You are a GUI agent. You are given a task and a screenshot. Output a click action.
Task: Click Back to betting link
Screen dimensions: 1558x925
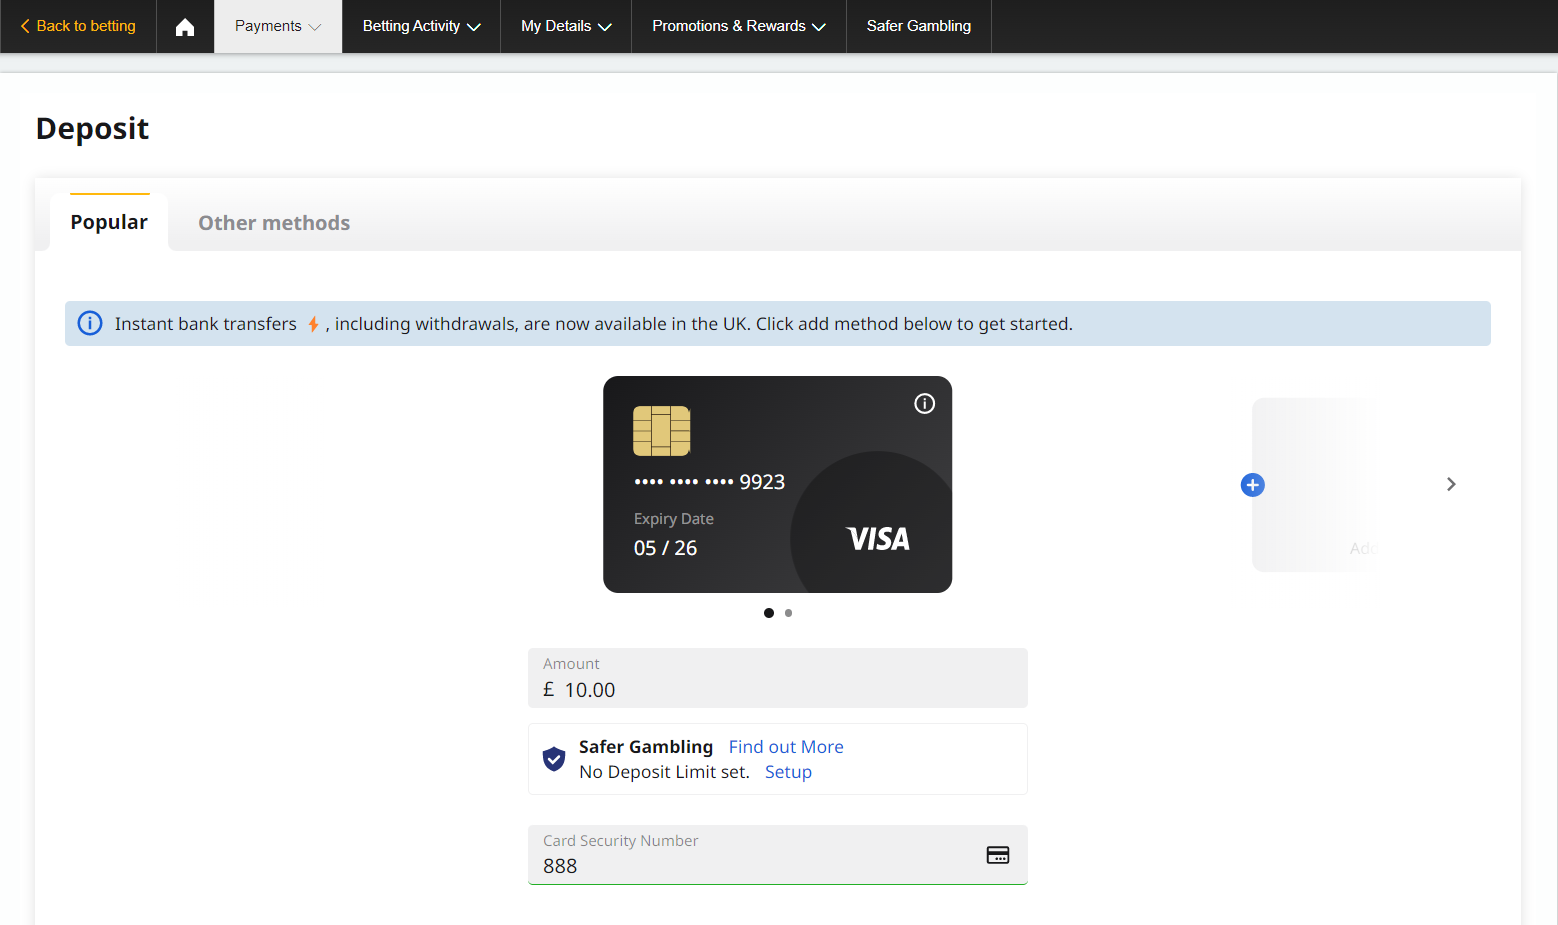pos(78,26)
